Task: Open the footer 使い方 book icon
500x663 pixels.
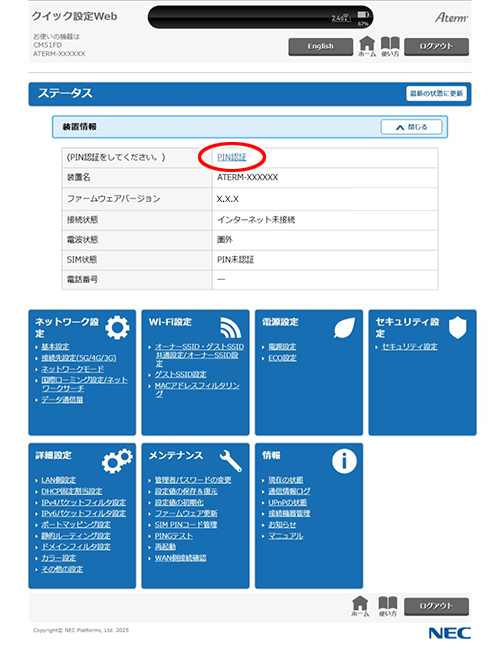Action: [x=388, y=606]
